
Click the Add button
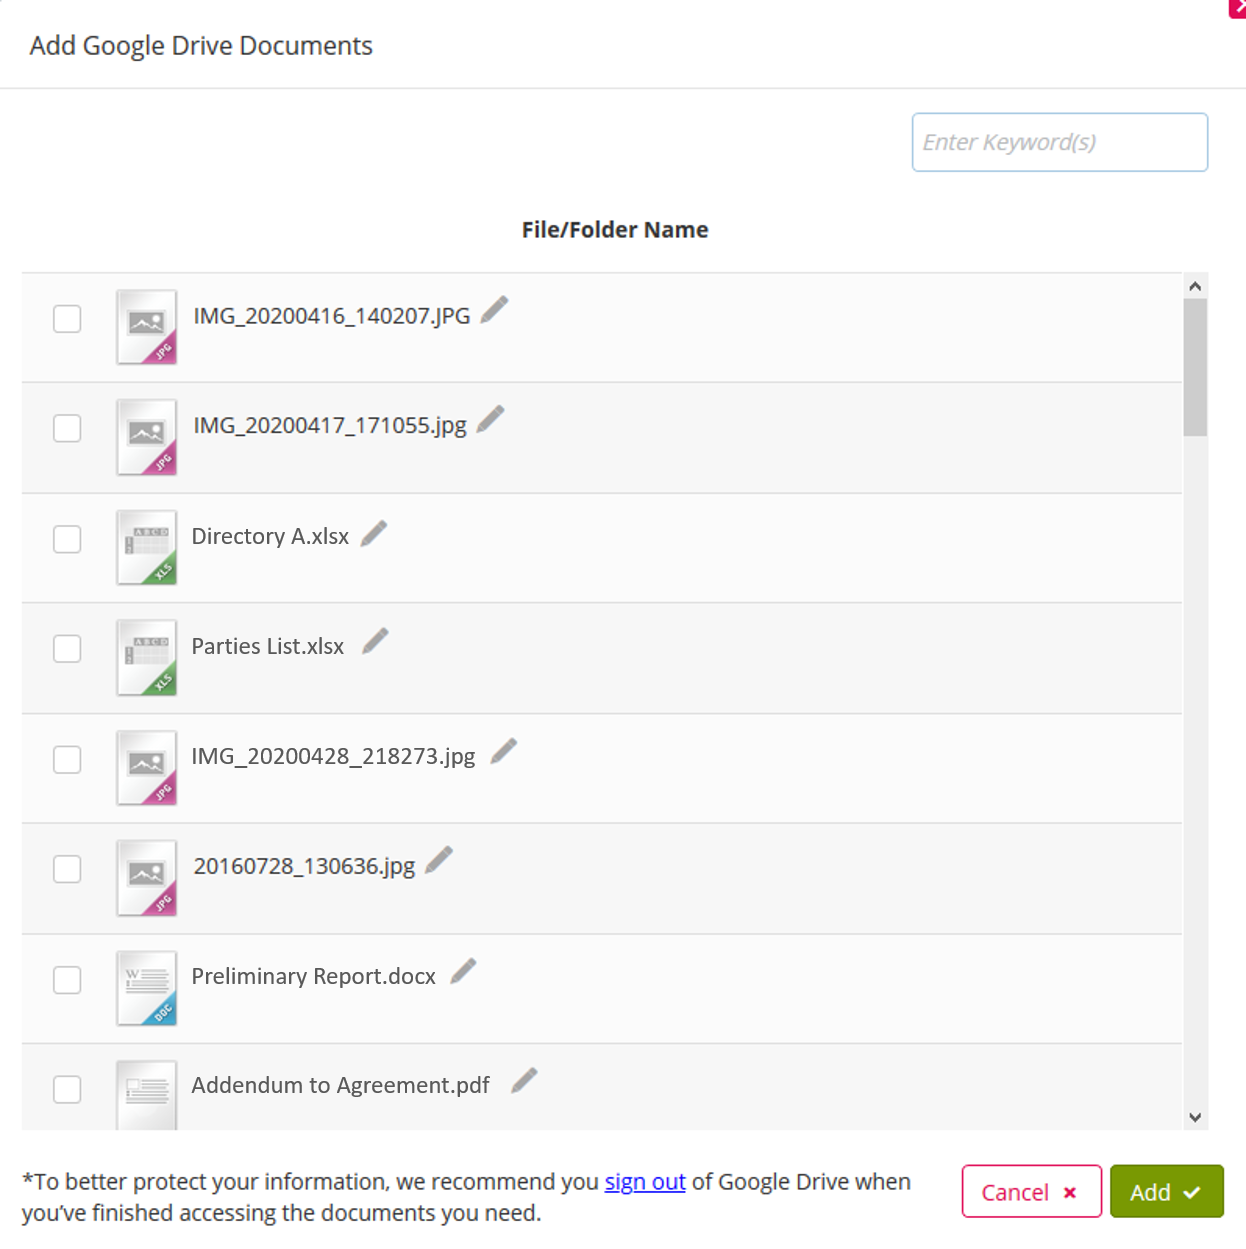tap(1166, 1191)
